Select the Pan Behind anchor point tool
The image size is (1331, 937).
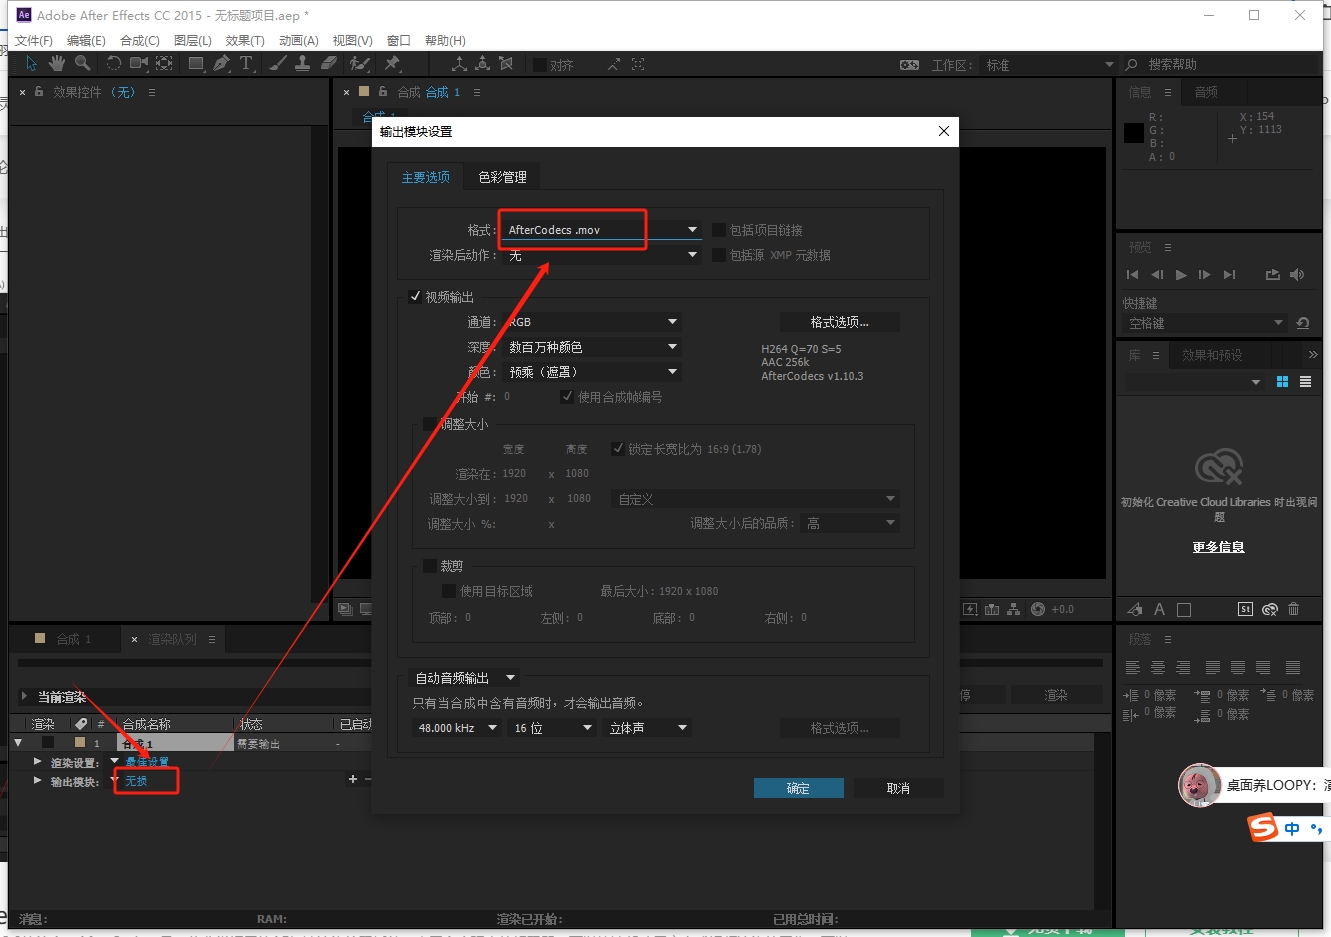[164, 64]
